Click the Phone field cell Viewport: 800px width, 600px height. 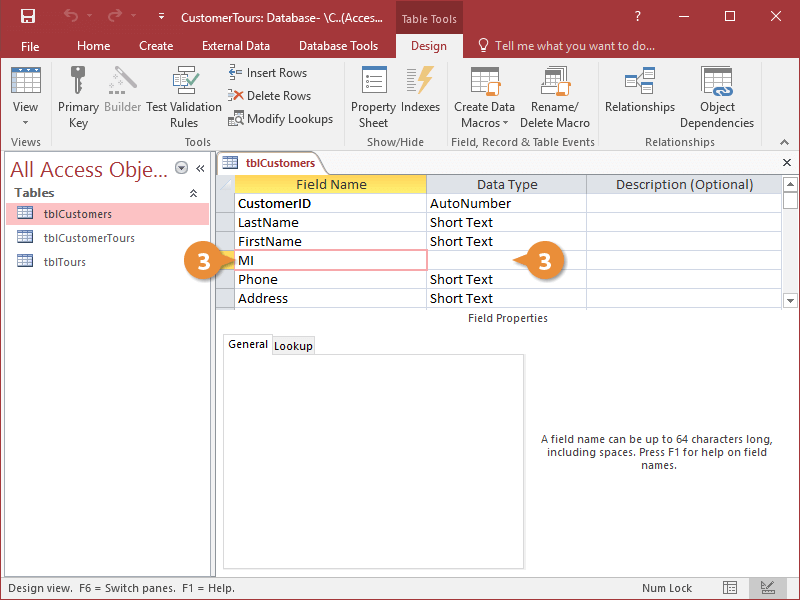click(x=331, y=280)
